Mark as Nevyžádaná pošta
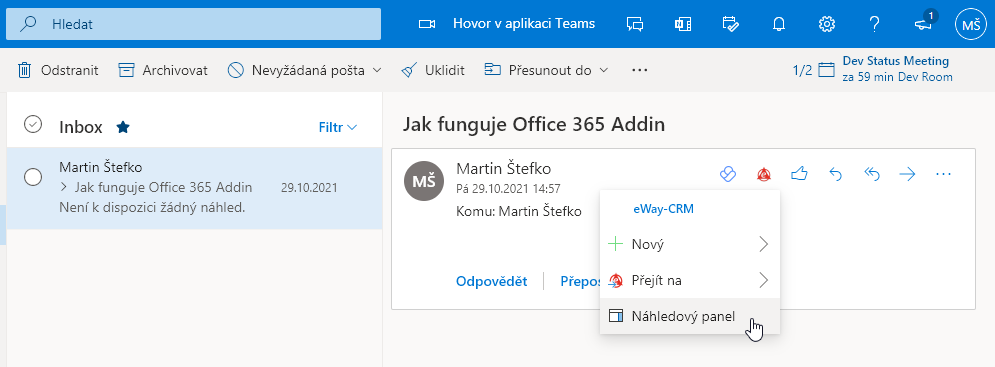The width and height of the screenshot is (995, 367). pyautogui.click(x=296, y=70)
